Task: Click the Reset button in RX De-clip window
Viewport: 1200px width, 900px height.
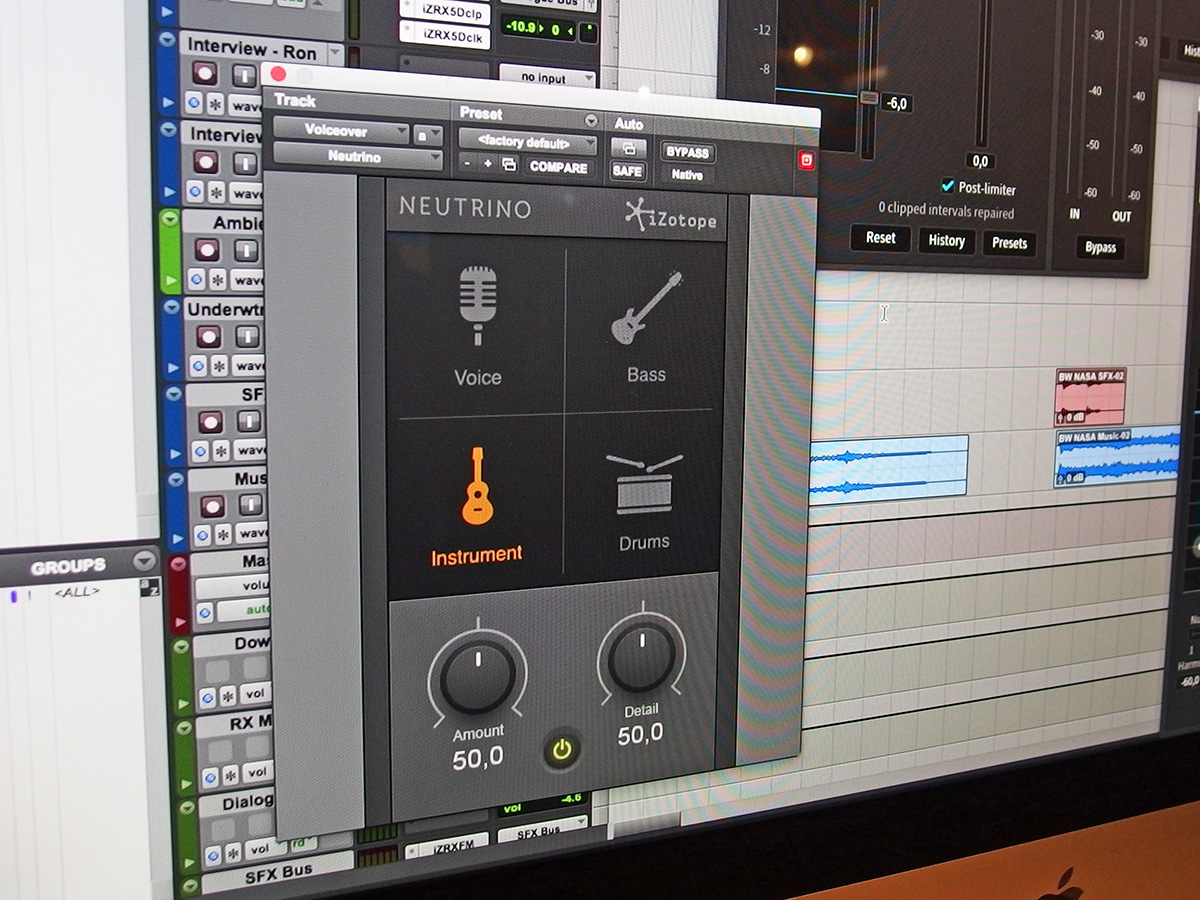Action: (881, 238)
